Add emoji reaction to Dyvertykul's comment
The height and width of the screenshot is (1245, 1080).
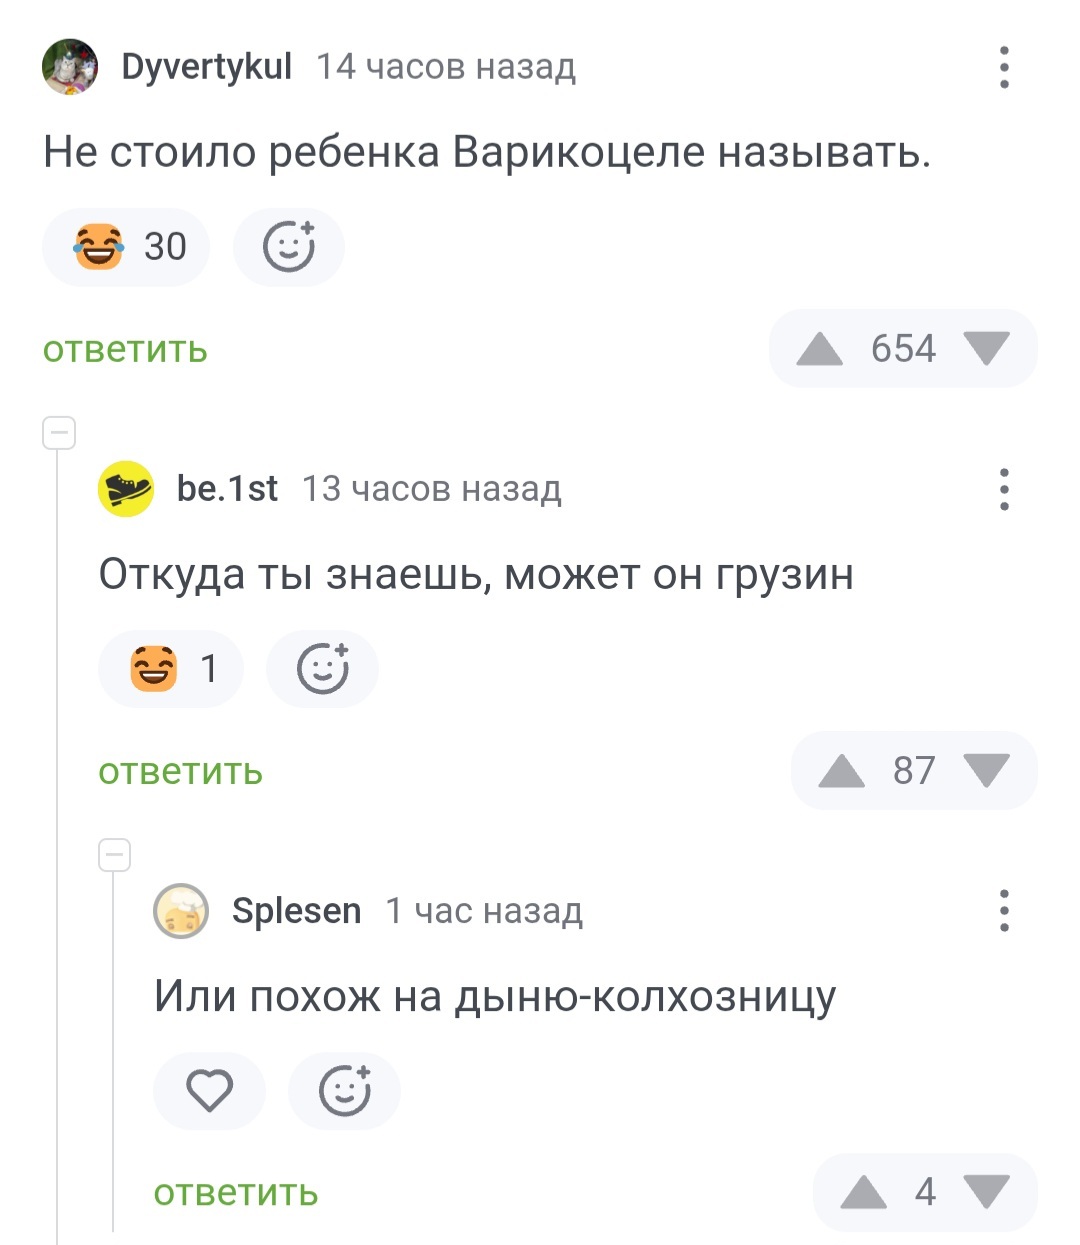click(x=289, y=247)
